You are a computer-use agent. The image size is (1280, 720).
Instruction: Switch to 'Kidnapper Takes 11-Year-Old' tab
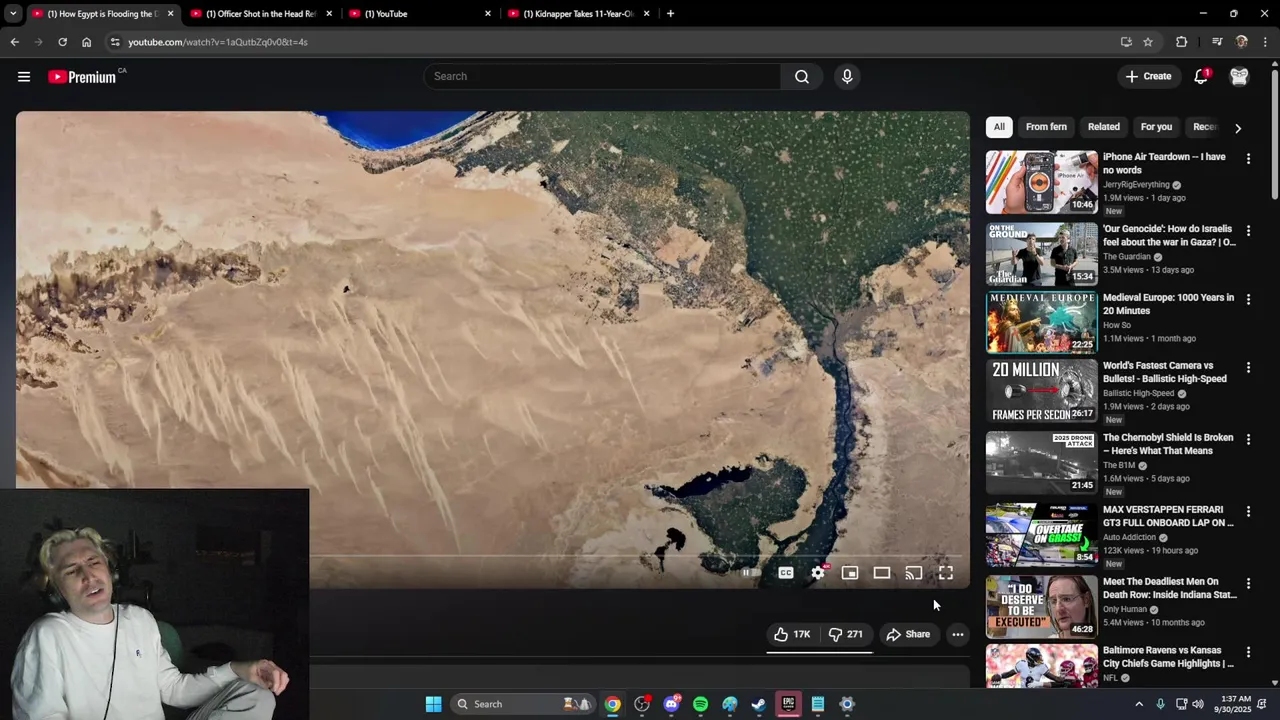pyautogui.click(x=578, y=14)
